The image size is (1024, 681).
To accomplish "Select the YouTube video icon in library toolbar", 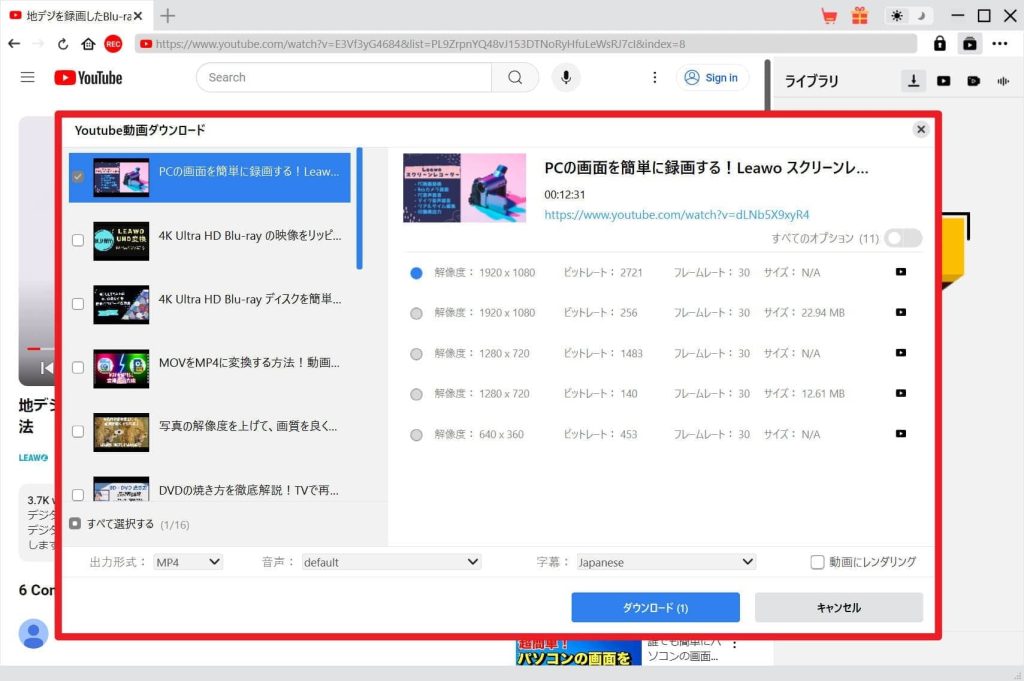I will coord(943,80).
